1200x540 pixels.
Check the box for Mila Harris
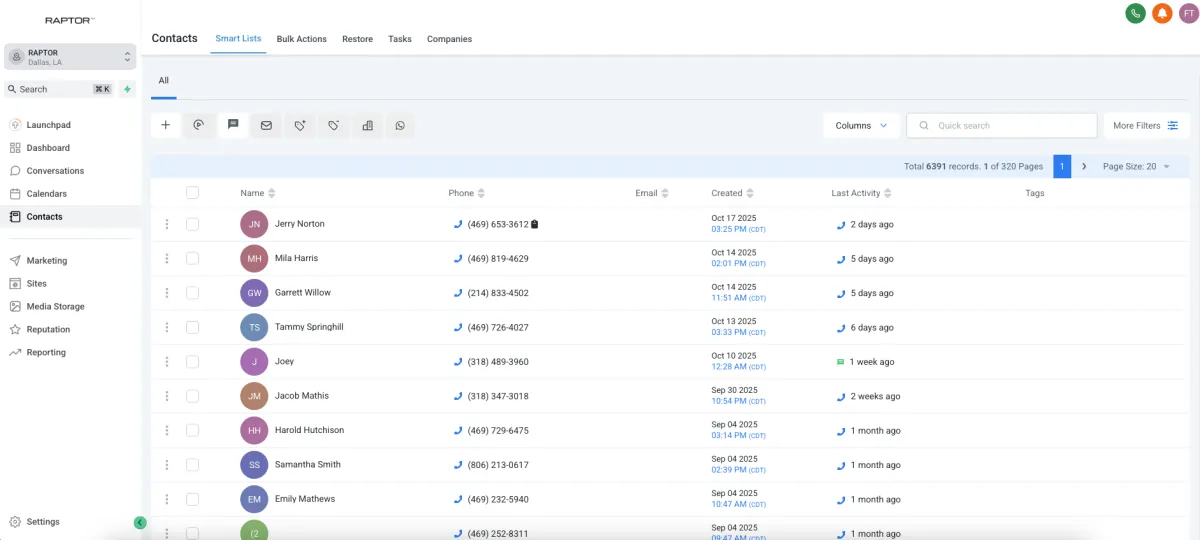192,258
